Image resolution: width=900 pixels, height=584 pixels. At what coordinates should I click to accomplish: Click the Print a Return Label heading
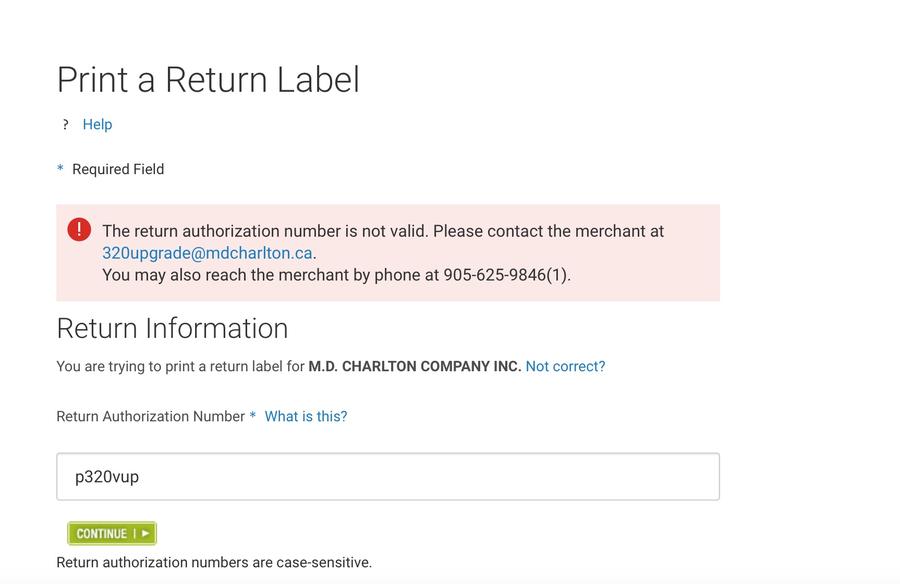click(208, 79)
